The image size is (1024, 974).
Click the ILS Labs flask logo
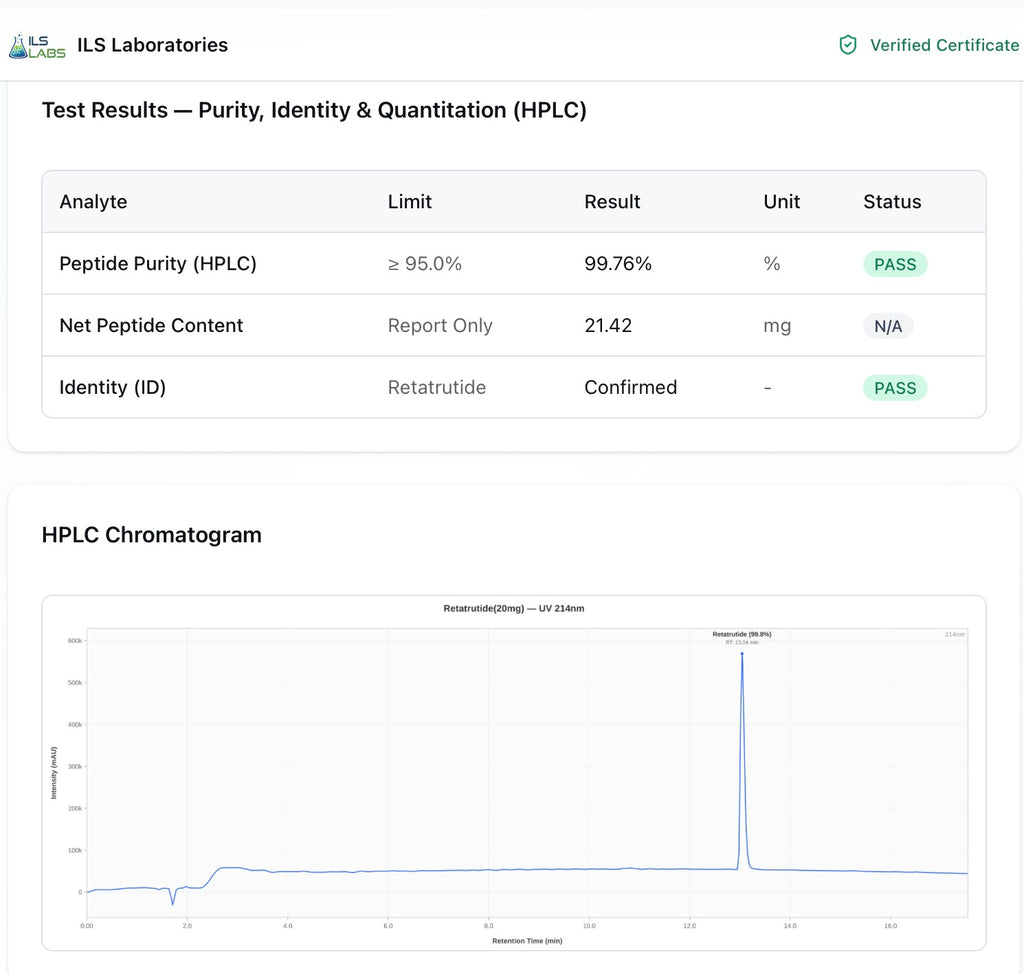(x=37, y=46)
